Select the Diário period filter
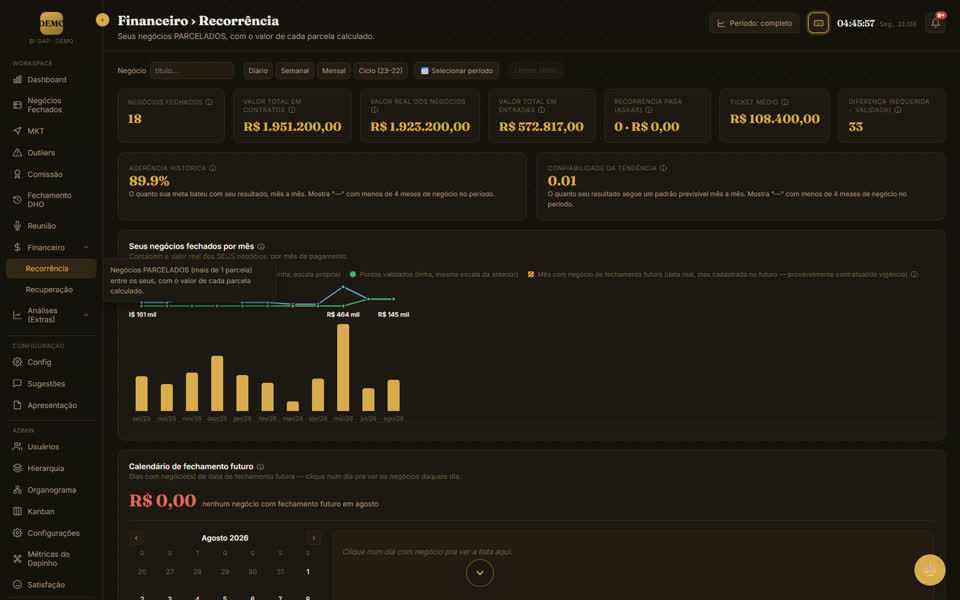 (x=258, y=70)
